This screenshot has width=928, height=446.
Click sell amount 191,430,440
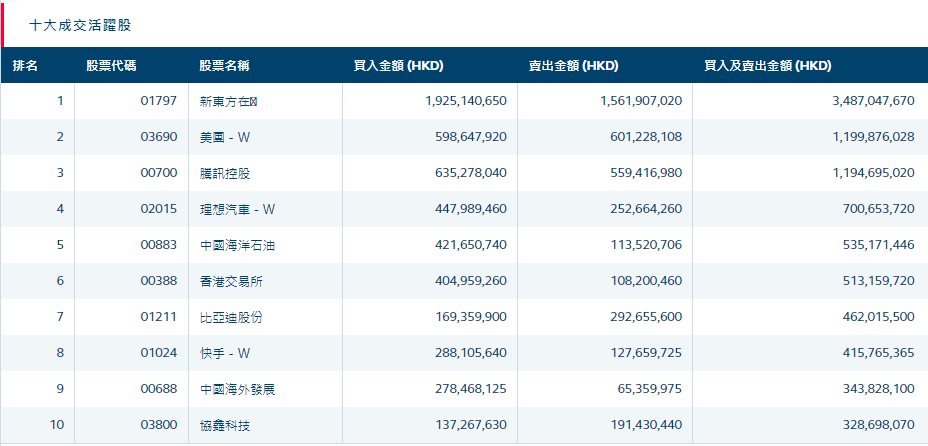click(x=646, y=425)
